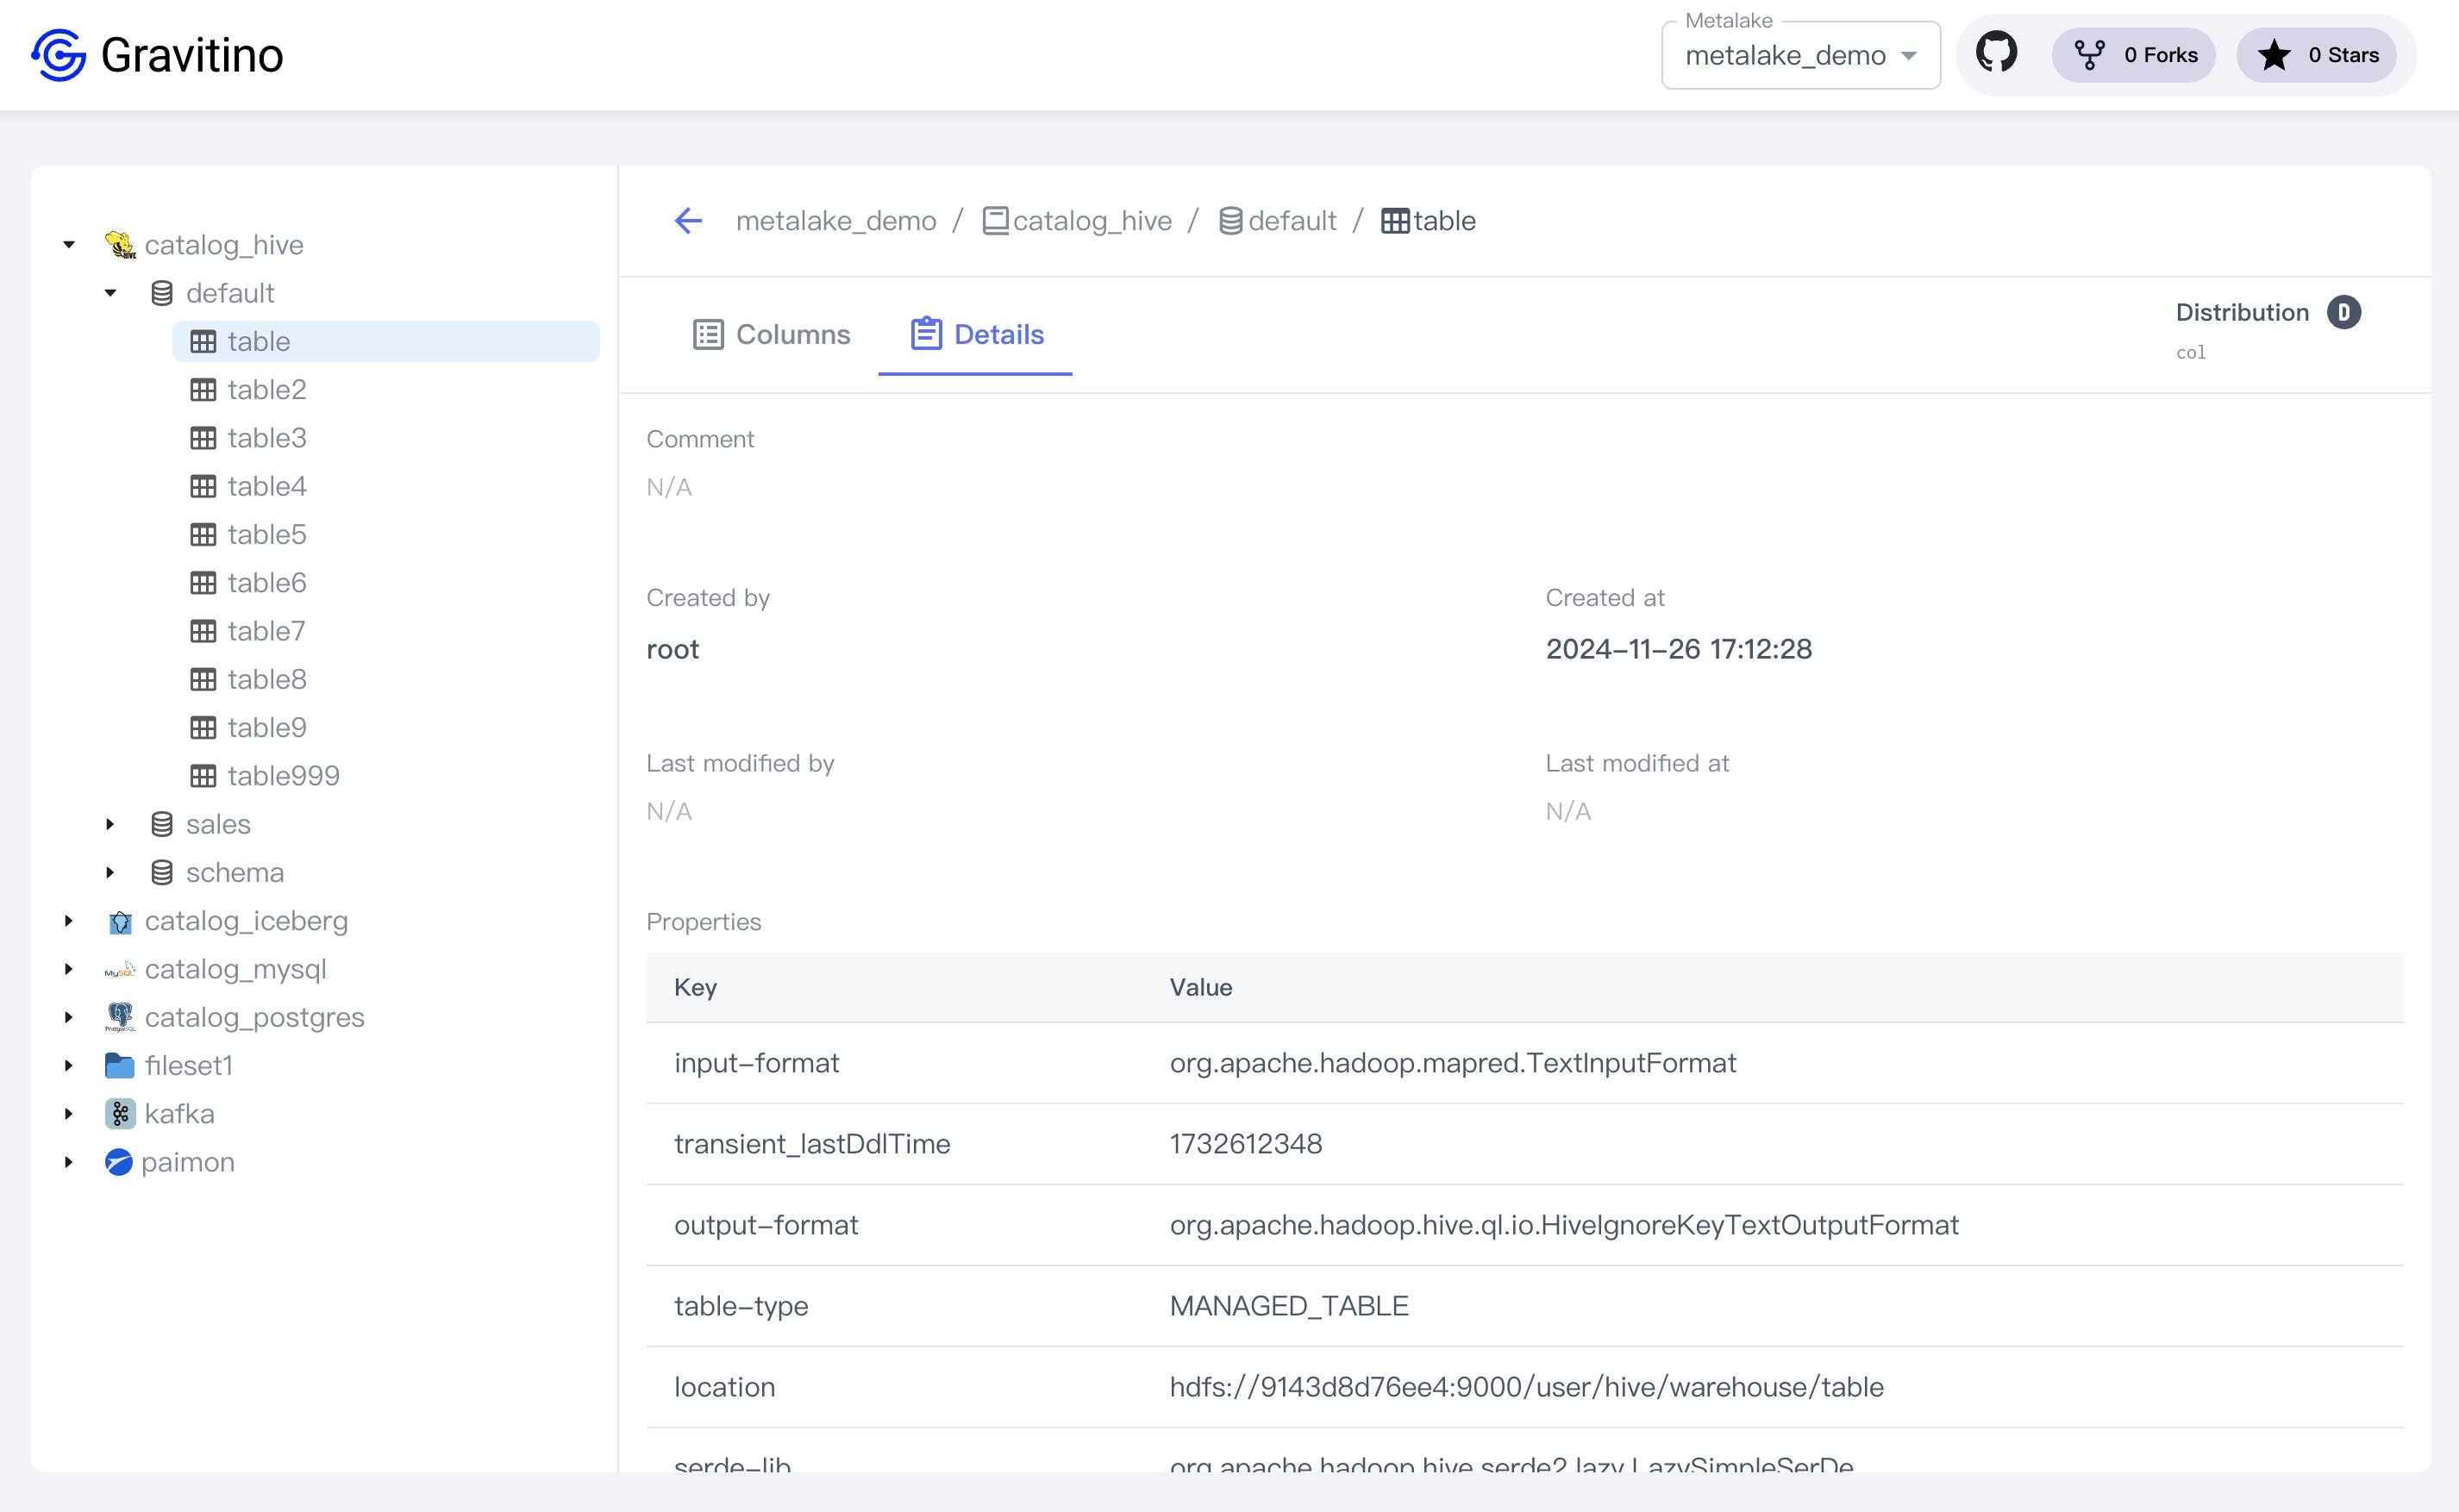2459x1512 pixels.
Task: Expand the catalog_iceberg tree node
Action: pyautogui.click(x=69, y=921)
